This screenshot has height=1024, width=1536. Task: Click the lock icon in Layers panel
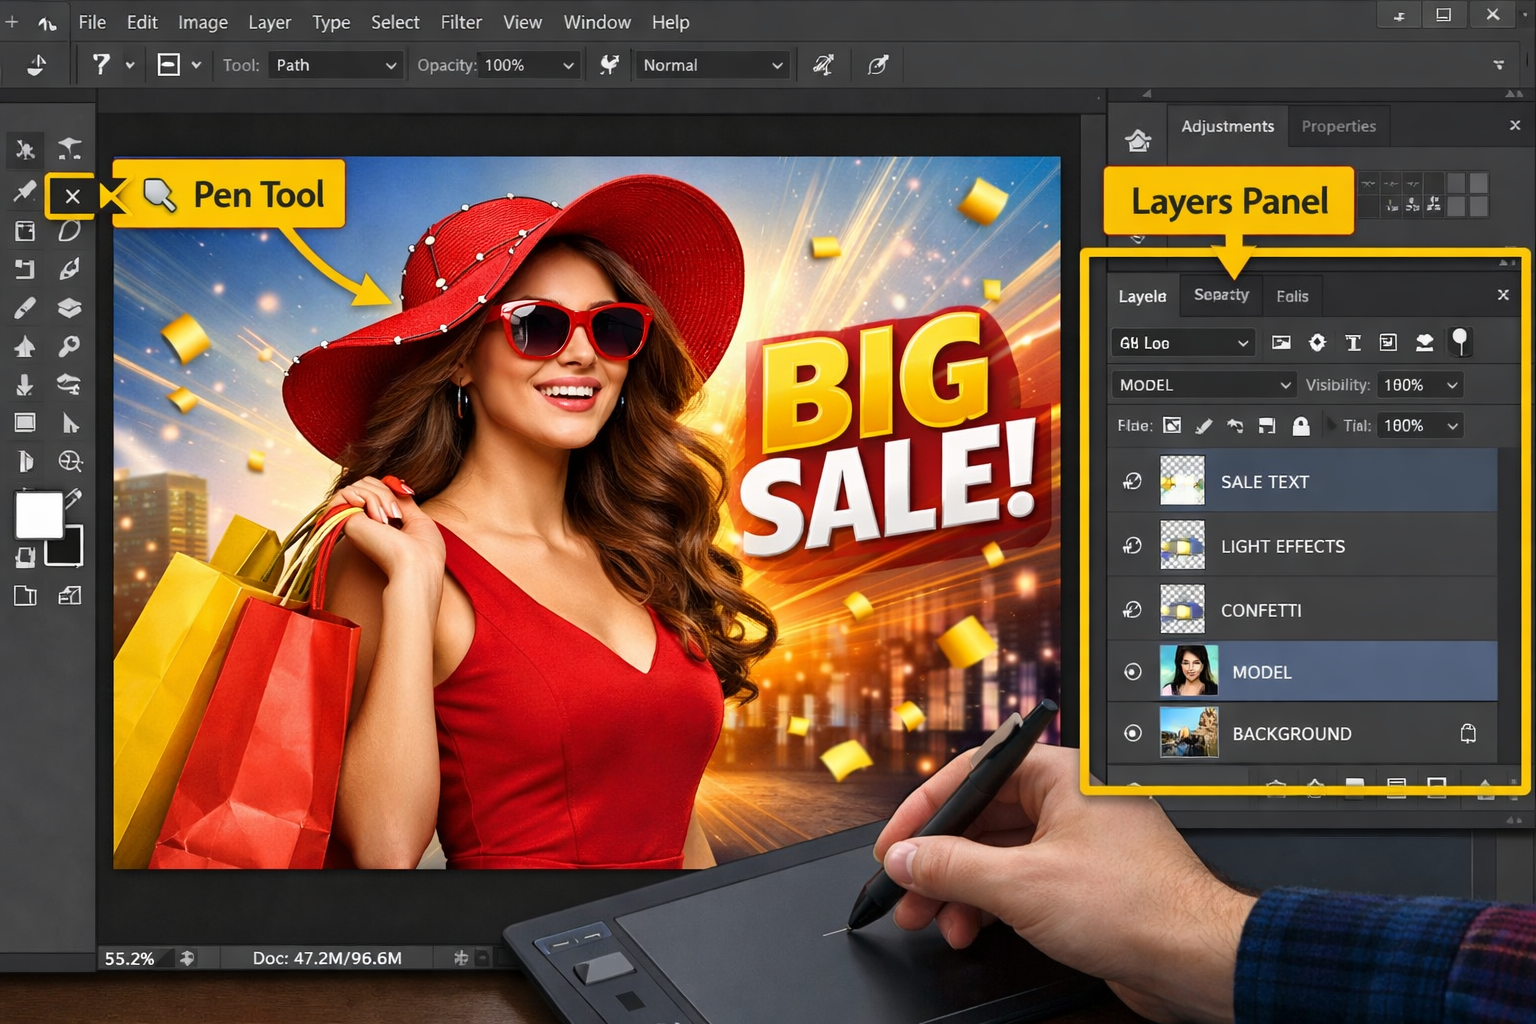point(1300,426)
